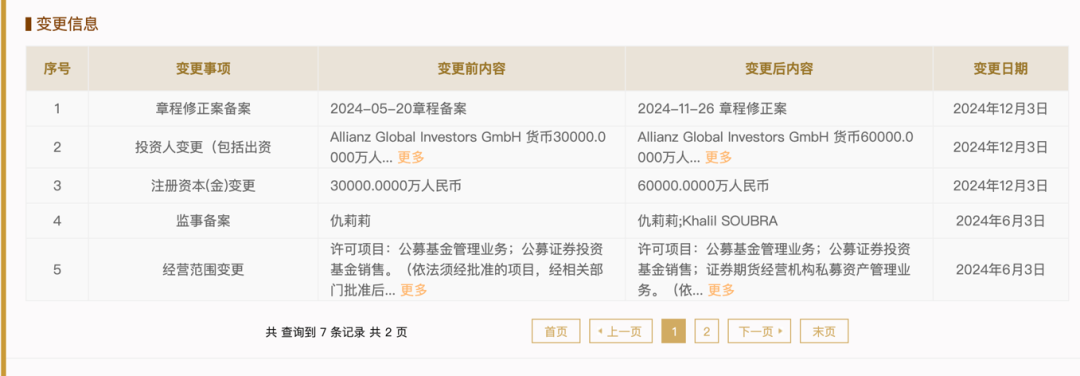Click 2024-05-20章程备案 text
The image size is (1080, 376).
pyautogui.click(x=399, y=109)
